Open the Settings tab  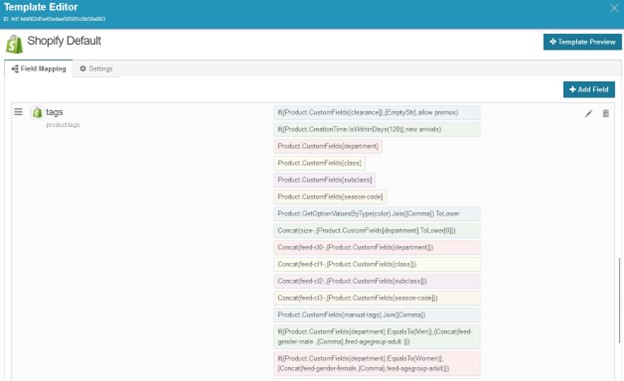click(x=96, y=69)
